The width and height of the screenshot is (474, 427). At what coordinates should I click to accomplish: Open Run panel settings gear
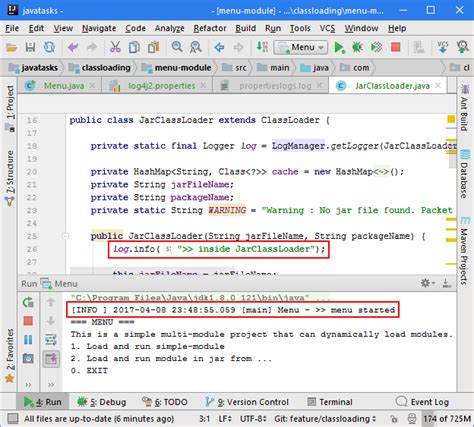click(x=426, y=283)
